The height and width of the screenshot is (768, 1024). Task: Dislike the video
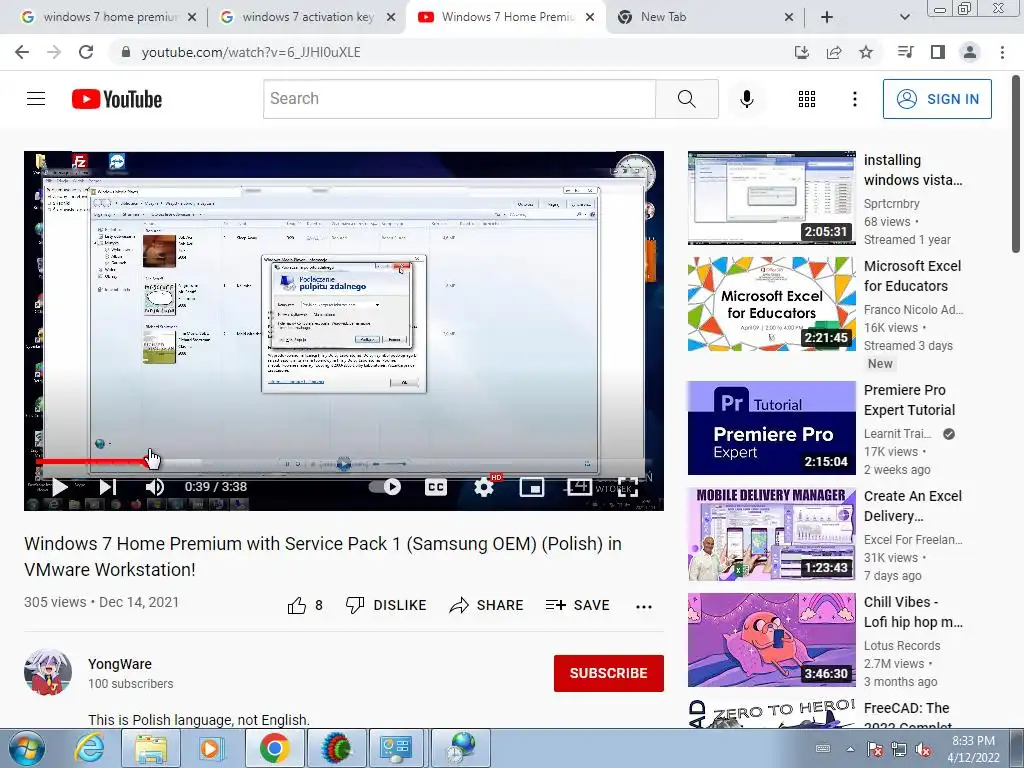[x=386, y=605]
